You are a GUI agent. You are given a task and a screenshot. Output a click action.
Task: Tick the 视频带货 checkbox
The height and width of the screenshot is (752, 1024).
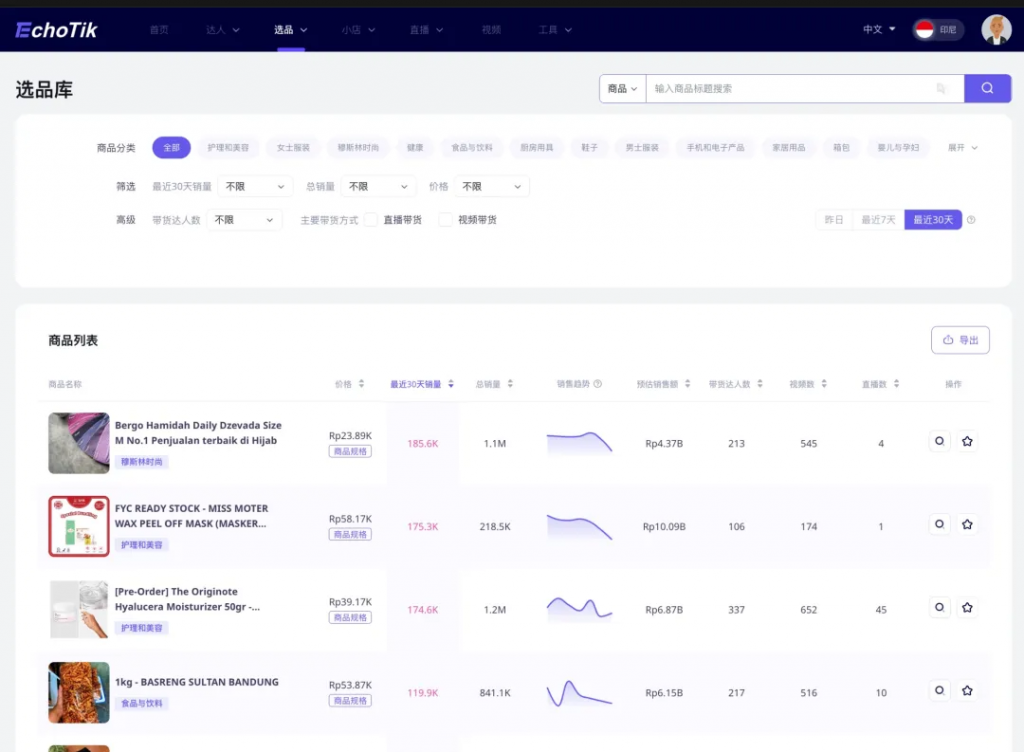click(445, 220)
